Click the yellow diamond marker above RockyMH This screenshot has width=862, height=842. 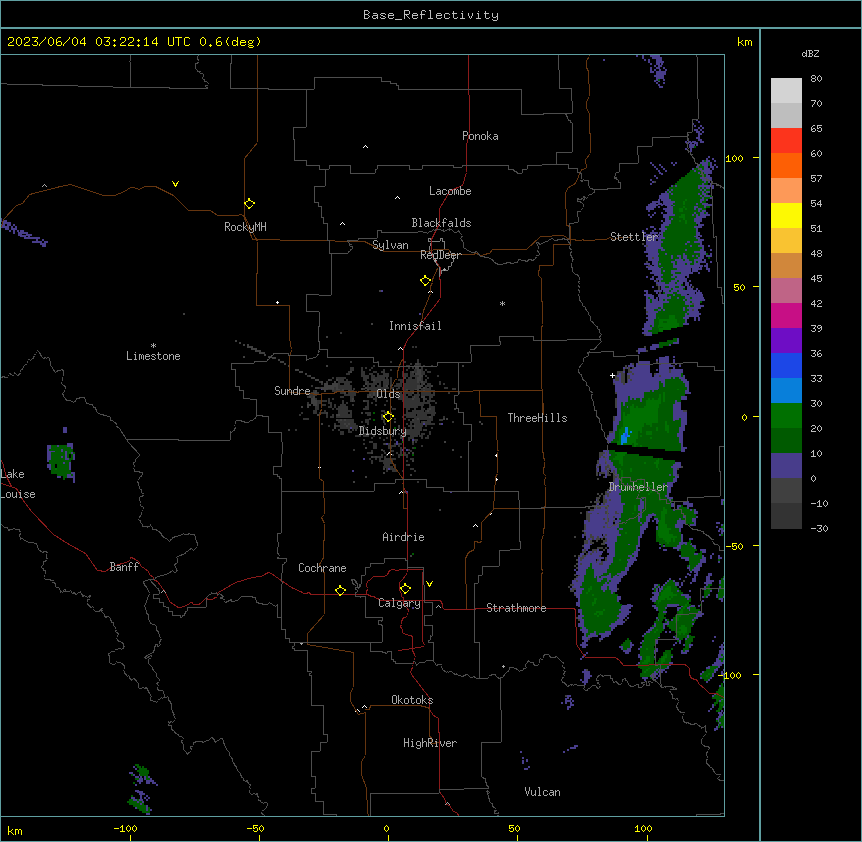click(x=249, y=204)
